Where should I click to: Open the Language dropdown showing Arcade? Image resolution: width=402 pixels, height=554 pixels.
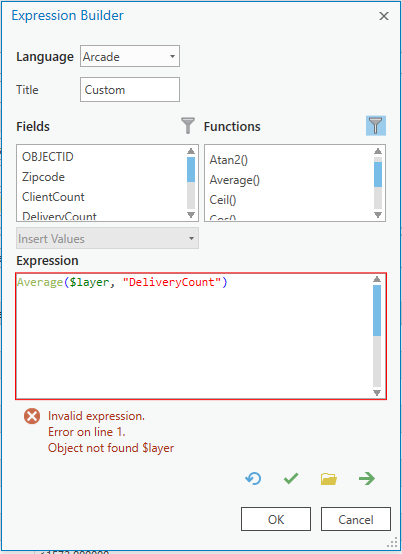click(x=130, y=56)
